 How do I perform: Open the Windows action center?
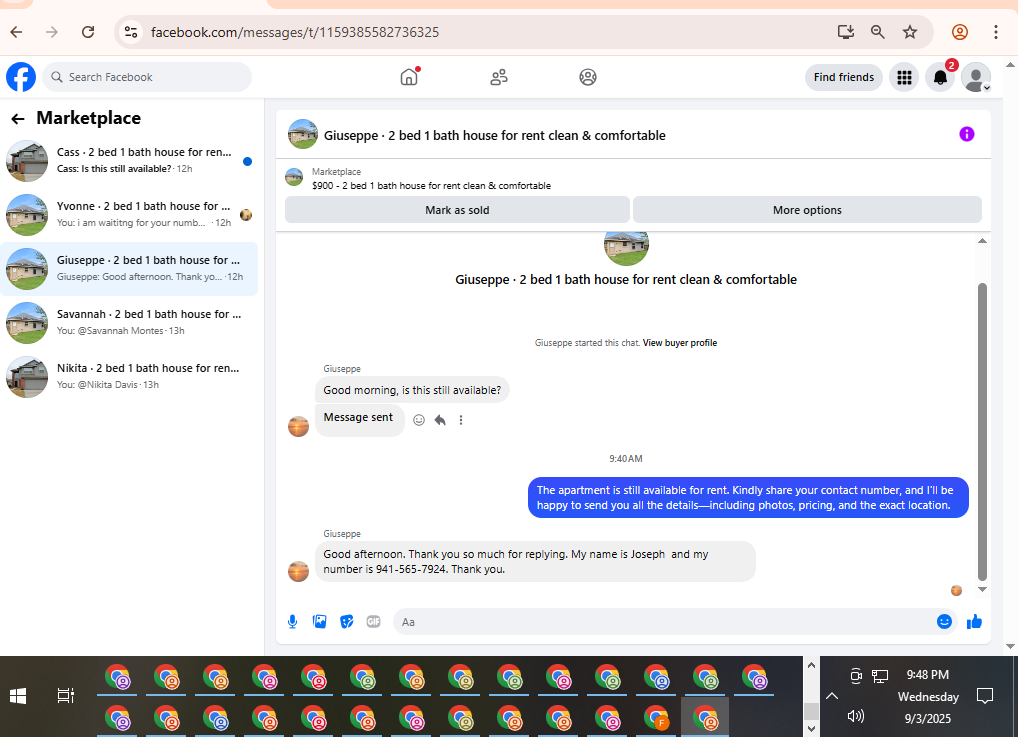coord(985,696)
